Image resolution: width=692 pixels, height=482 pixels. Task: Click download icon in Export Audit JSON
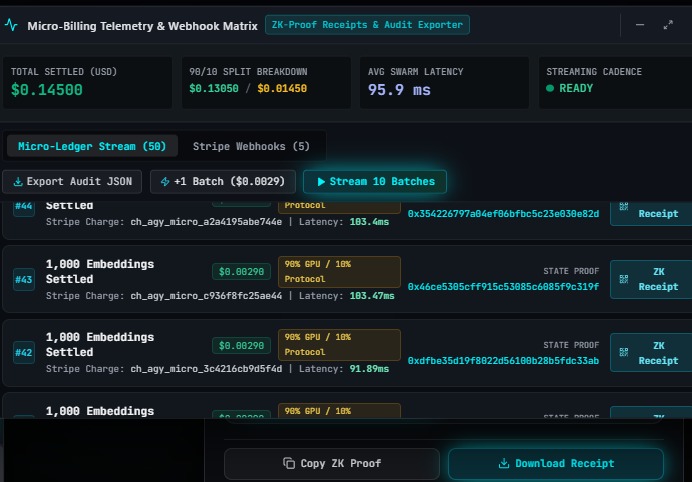coord(18,182)
